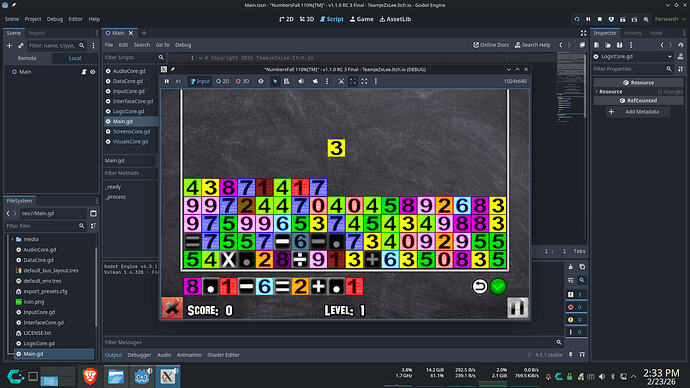Open InputCore.gd in the script list
690x388 pixels.
click(x=128, y=91)
